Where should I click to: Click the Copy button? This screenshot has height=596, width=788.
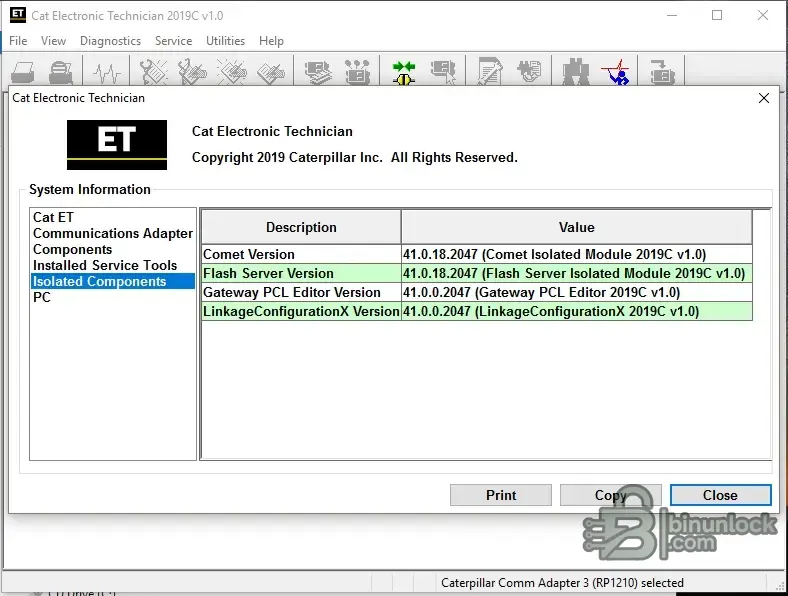click(x=611, y=495)
